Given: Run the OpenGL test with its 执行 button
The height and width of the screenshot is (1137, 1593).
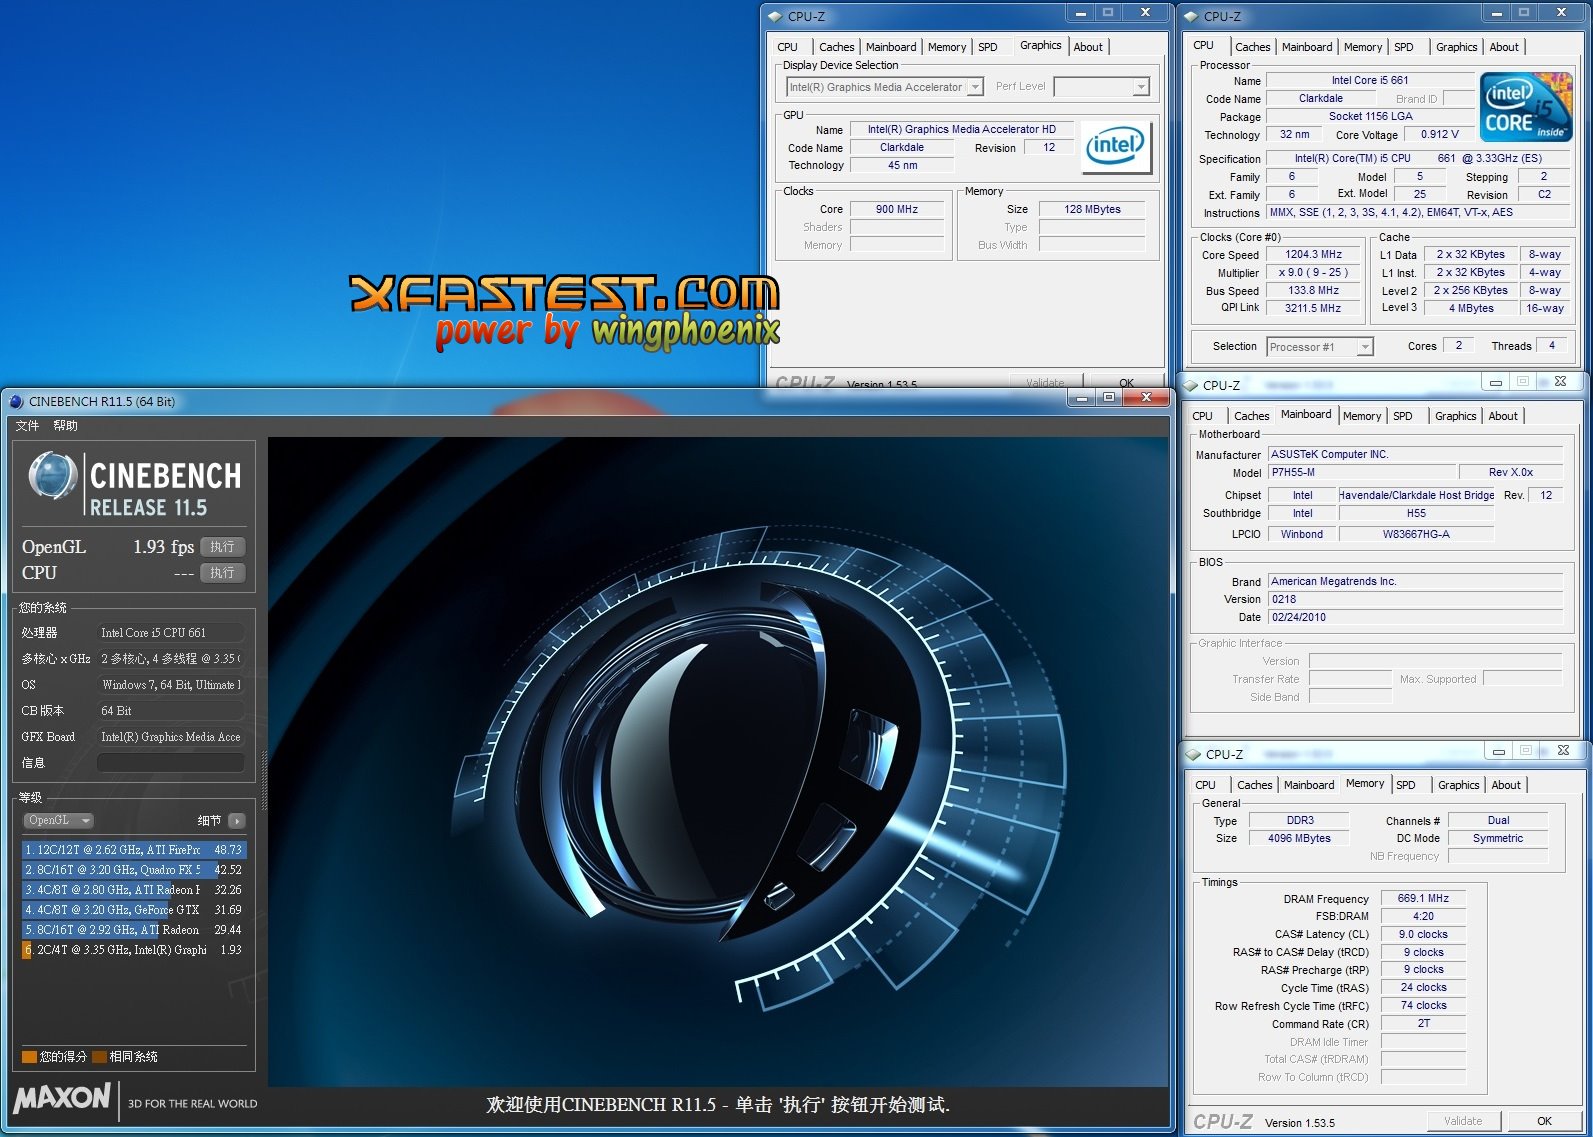Looking at the screenshot, I should (x=223, y=547).
